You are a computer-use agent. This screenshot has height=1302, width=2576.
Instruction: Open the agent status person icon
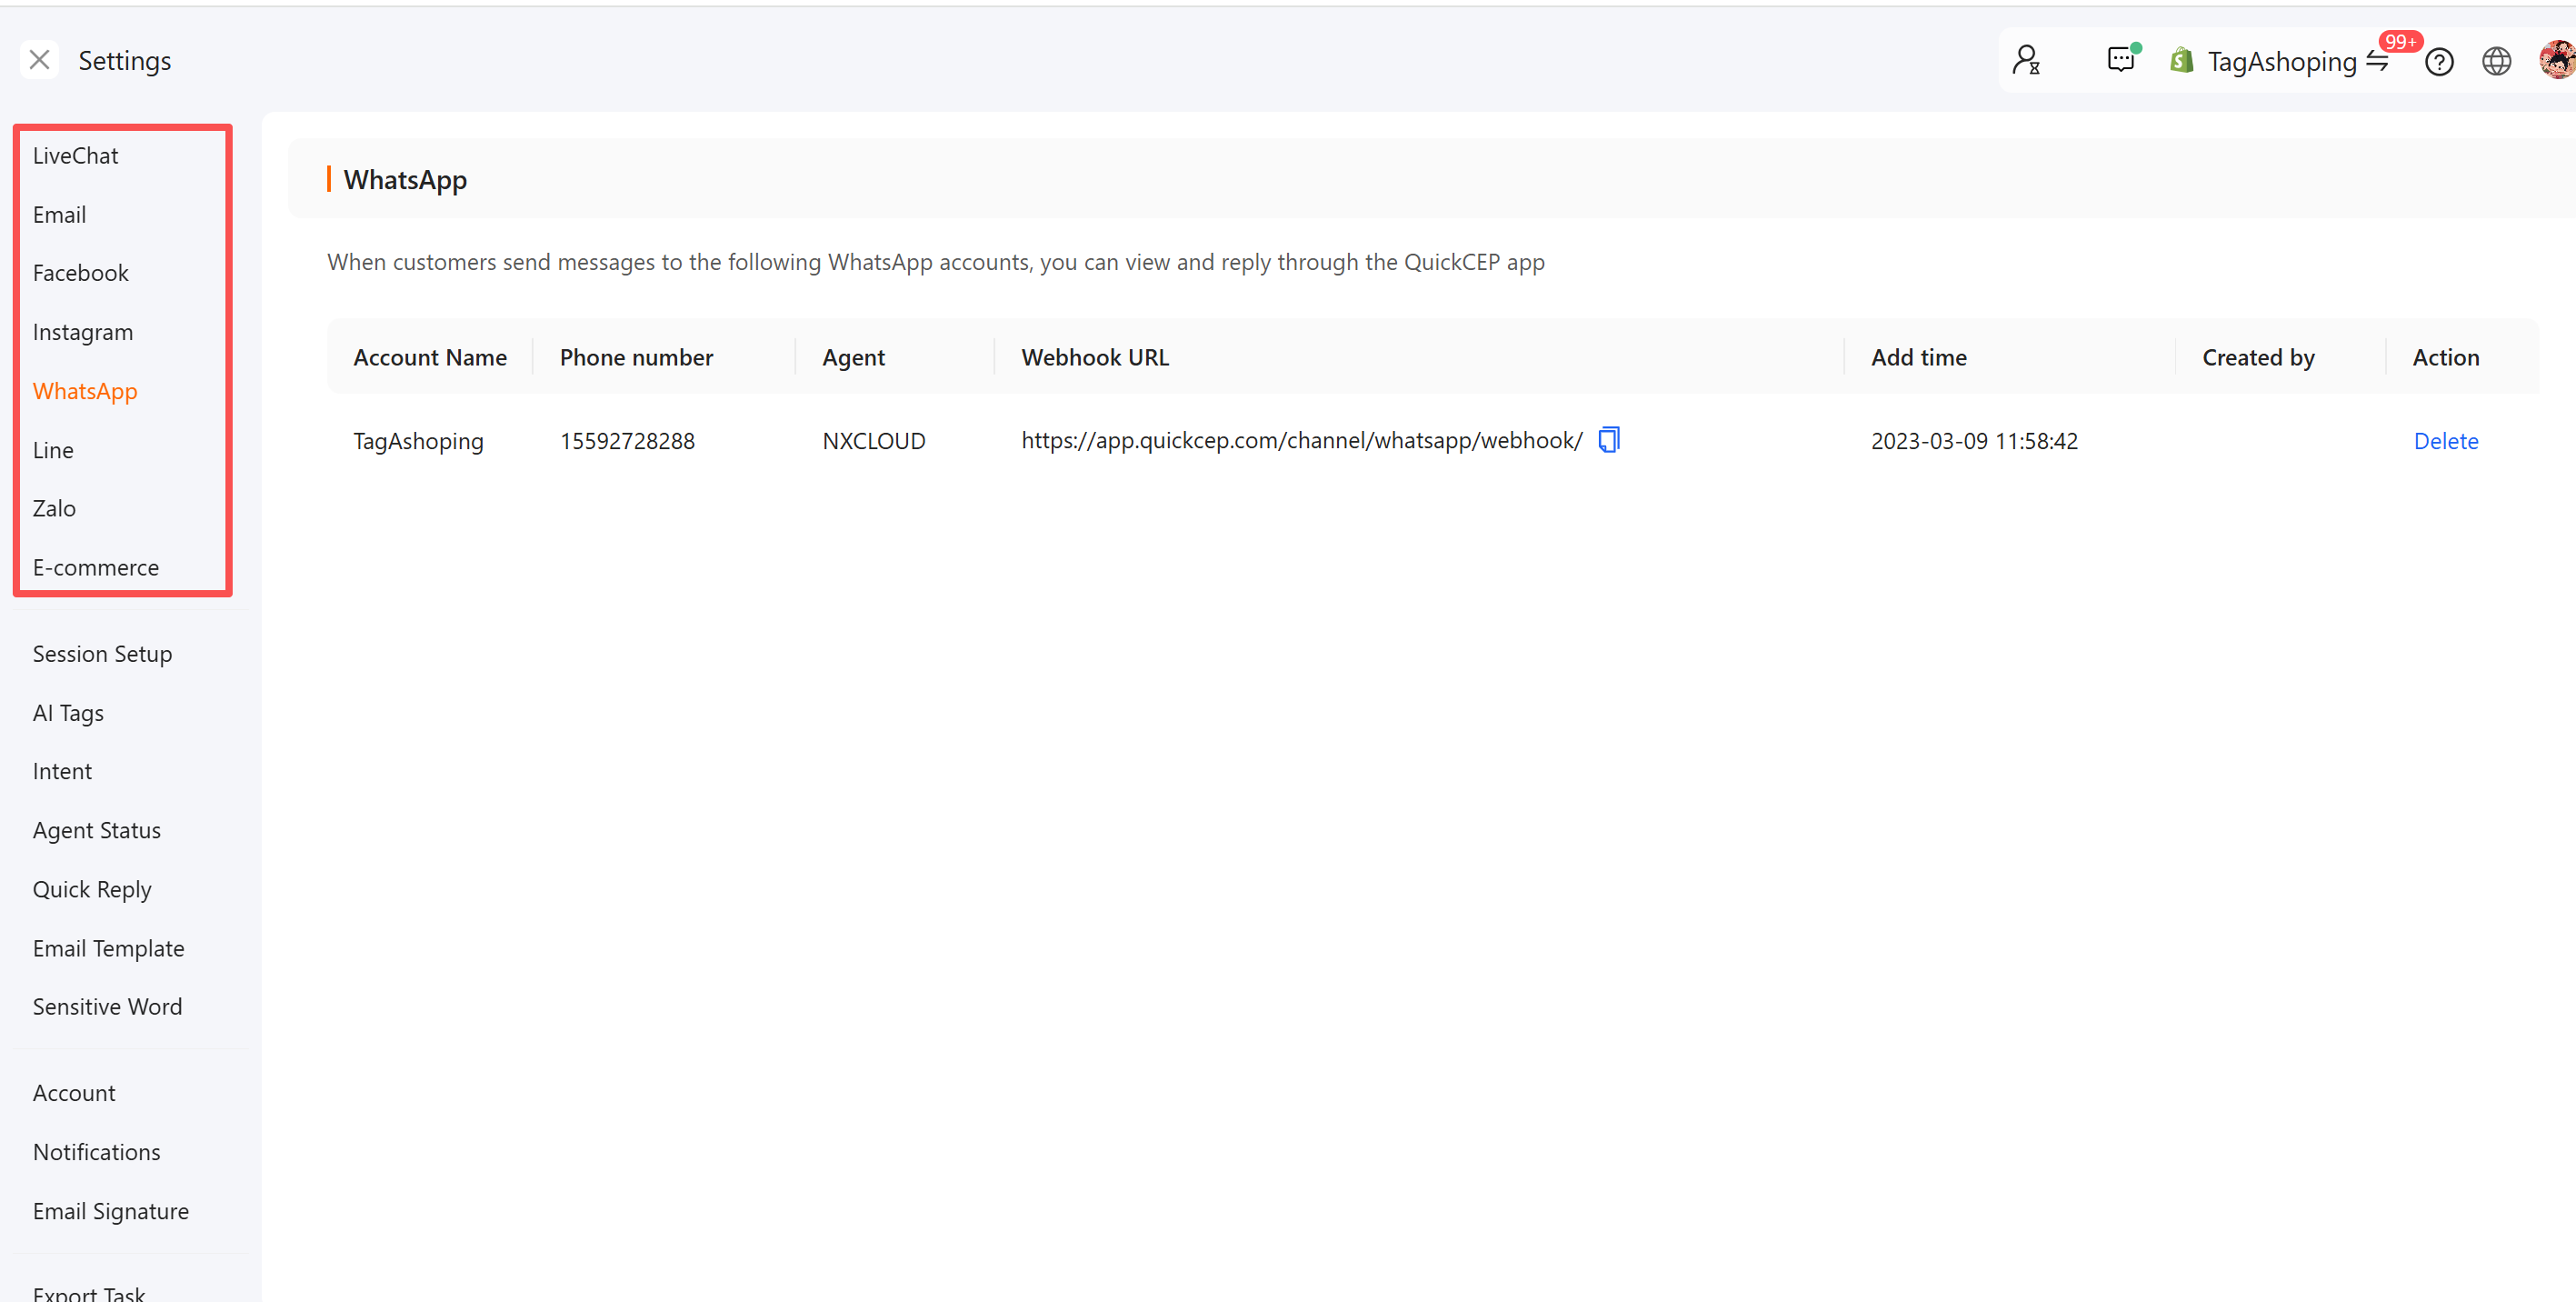2026,61
